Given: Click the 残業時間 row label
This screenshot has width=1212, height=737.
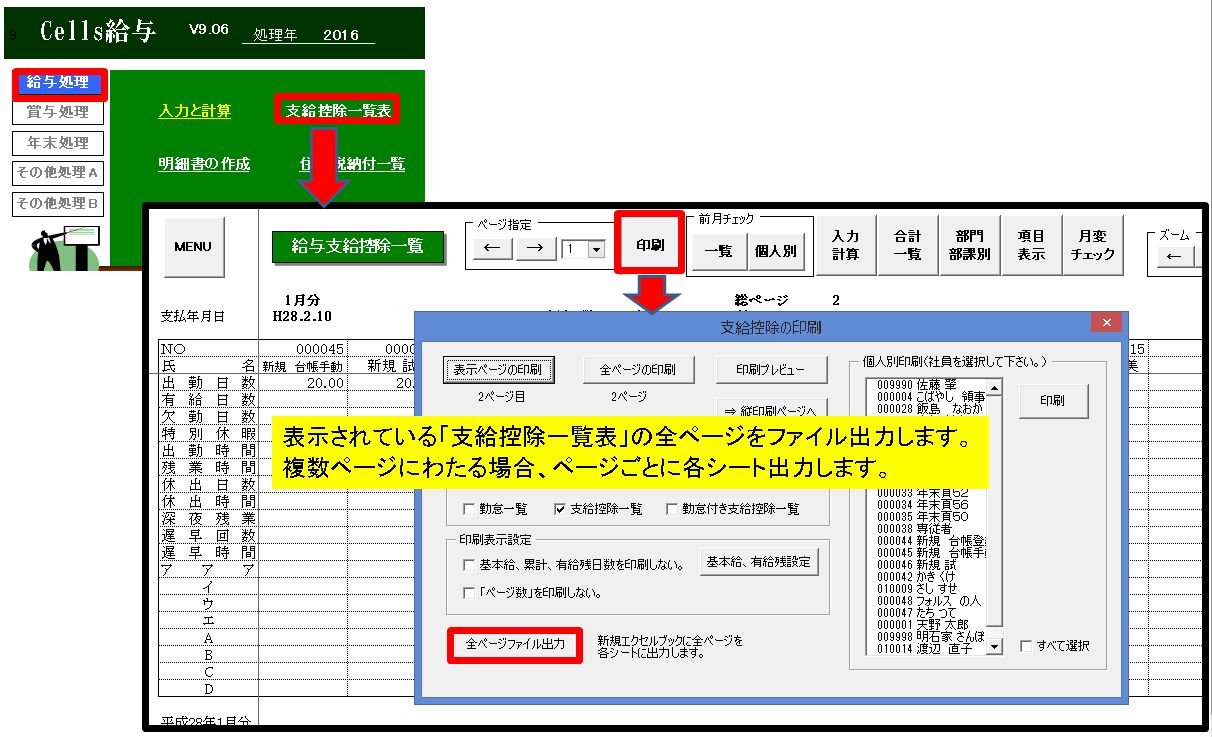Looking at the screenshot, I should click(208, 467).
